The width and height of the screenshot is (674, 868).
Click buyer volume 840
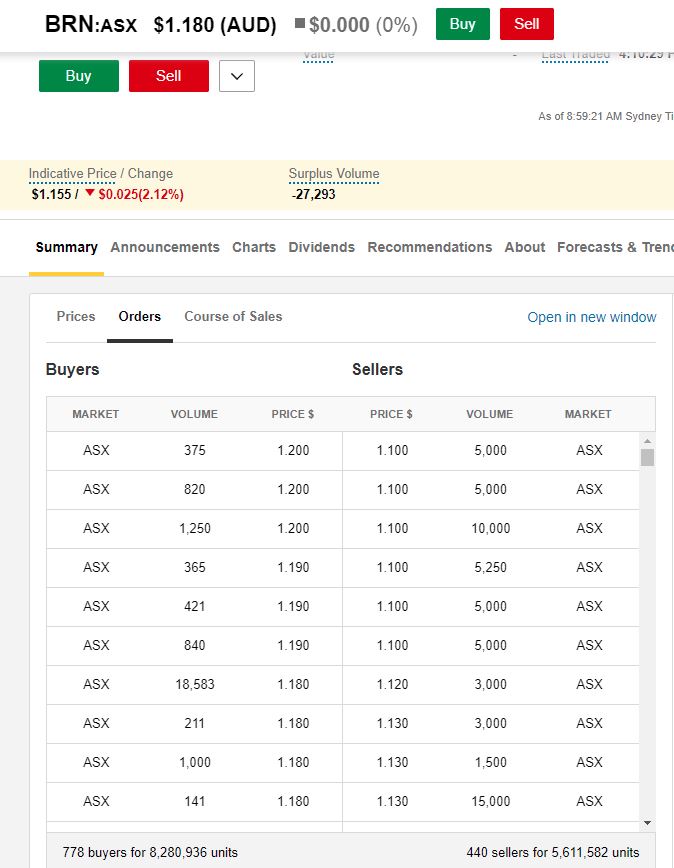[x=195, y=645]
